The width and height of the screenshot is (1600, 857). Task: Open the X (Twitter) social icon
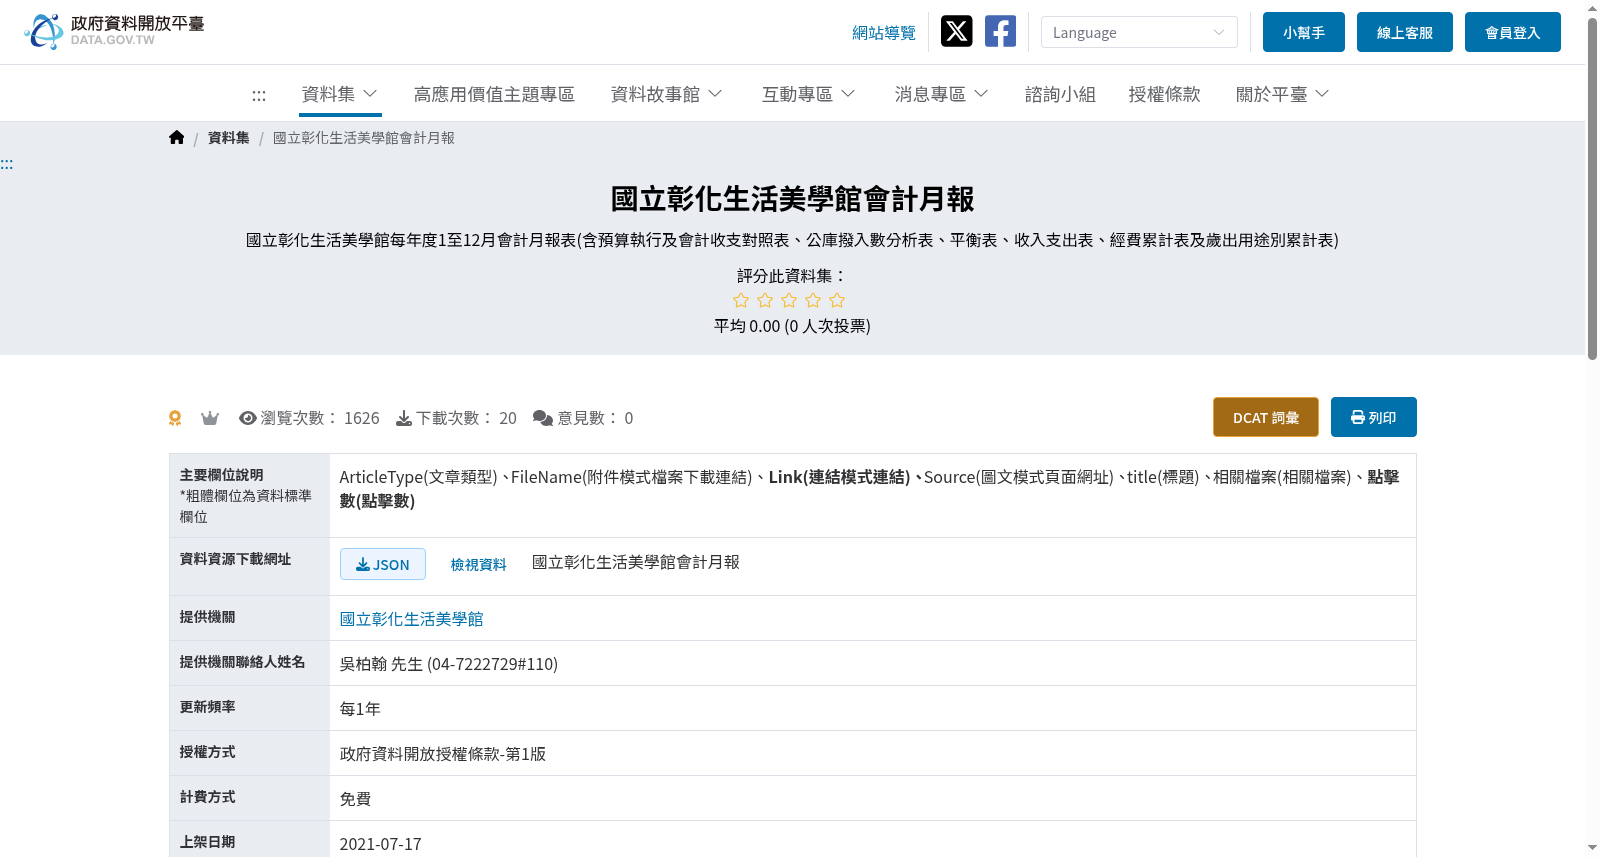(x=957, y=31)
